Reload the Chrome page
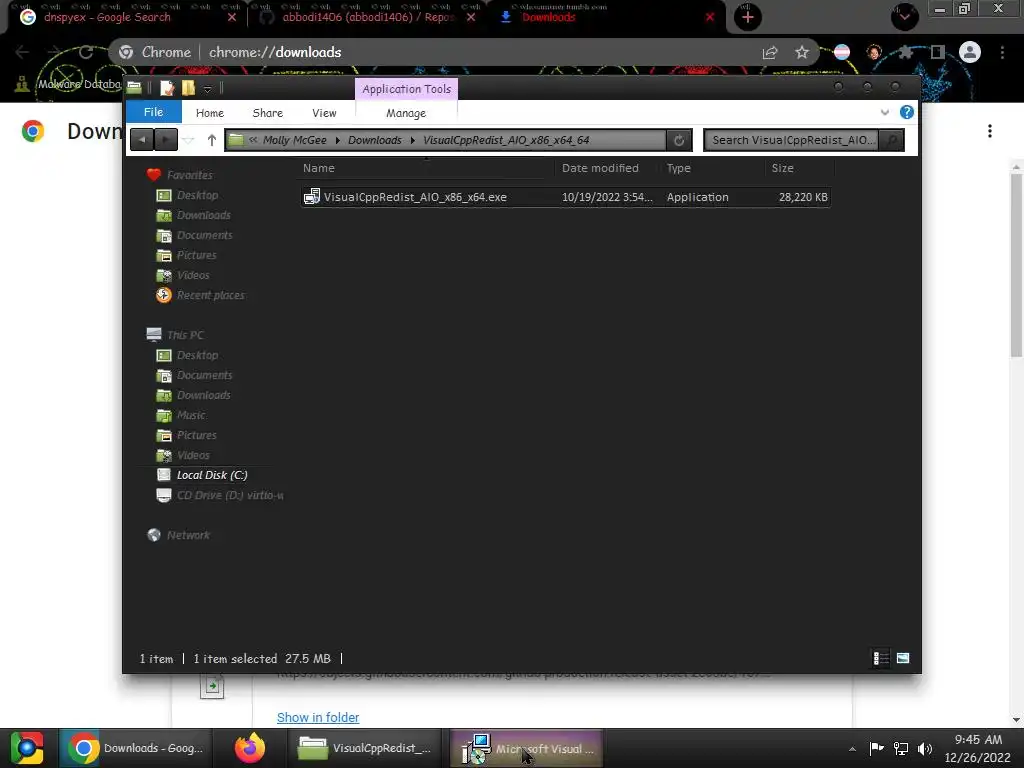The height and width of the screenshot is (768, 1024). point(86,52)
